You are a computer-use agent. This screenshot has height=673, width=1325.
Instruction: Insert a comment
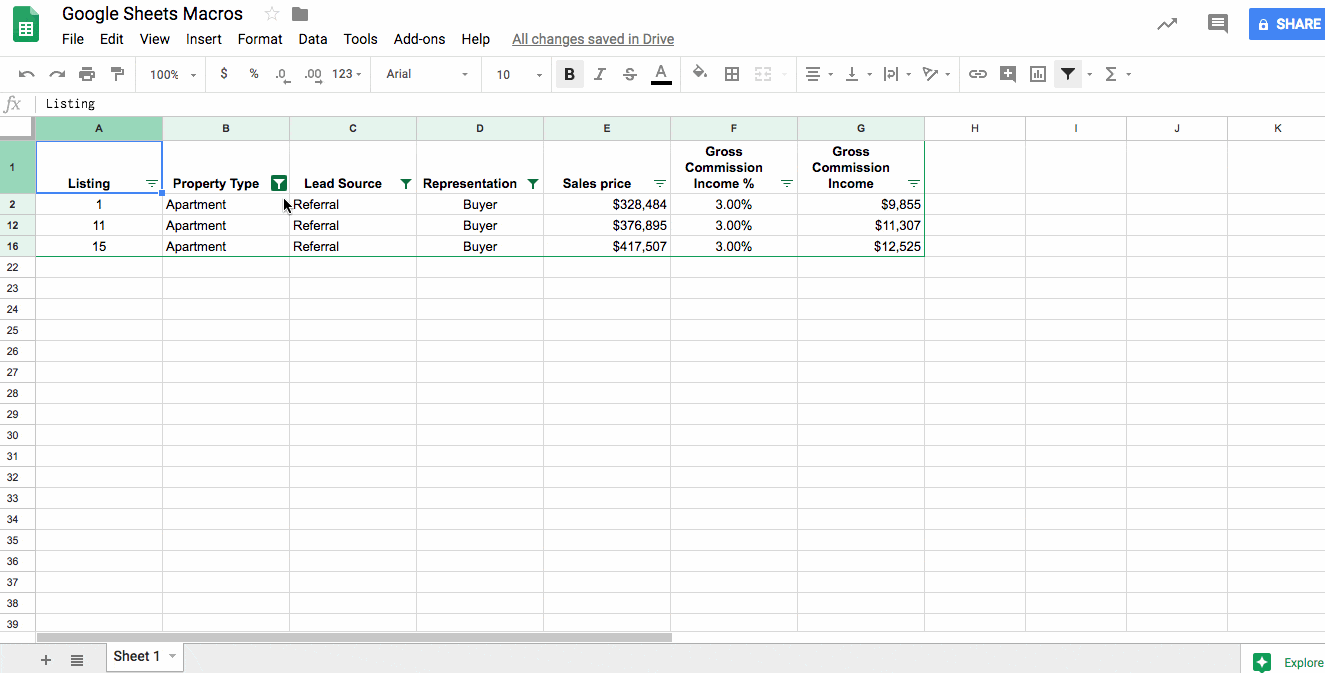[x=1007, y=74]
